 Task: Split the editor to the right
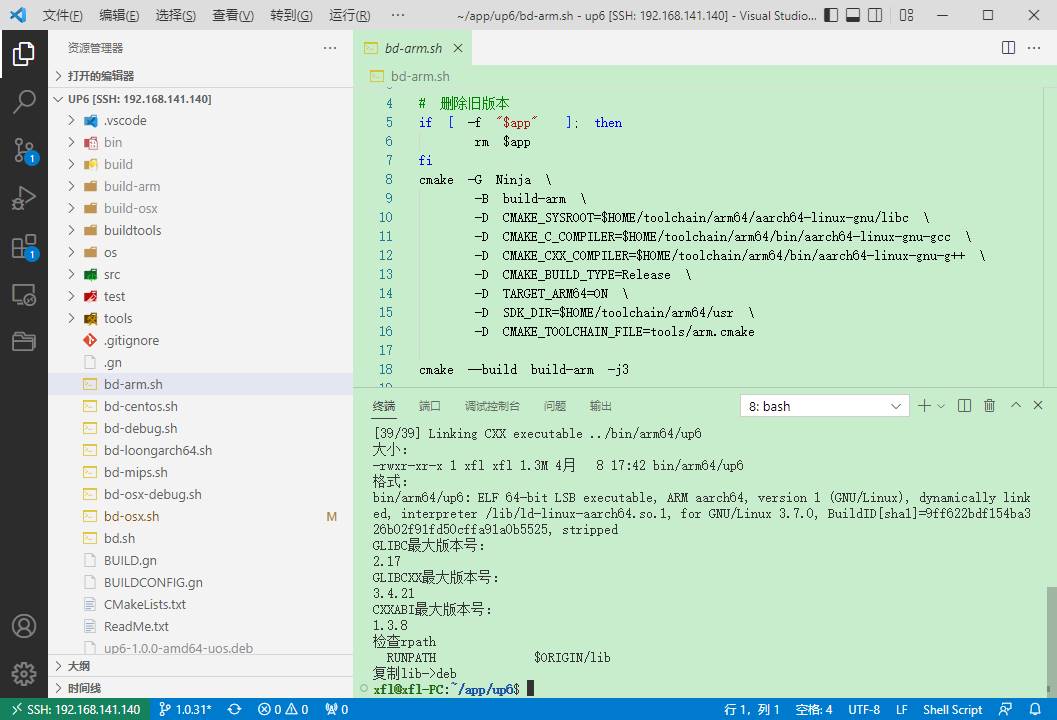(x=1008, y=48)
